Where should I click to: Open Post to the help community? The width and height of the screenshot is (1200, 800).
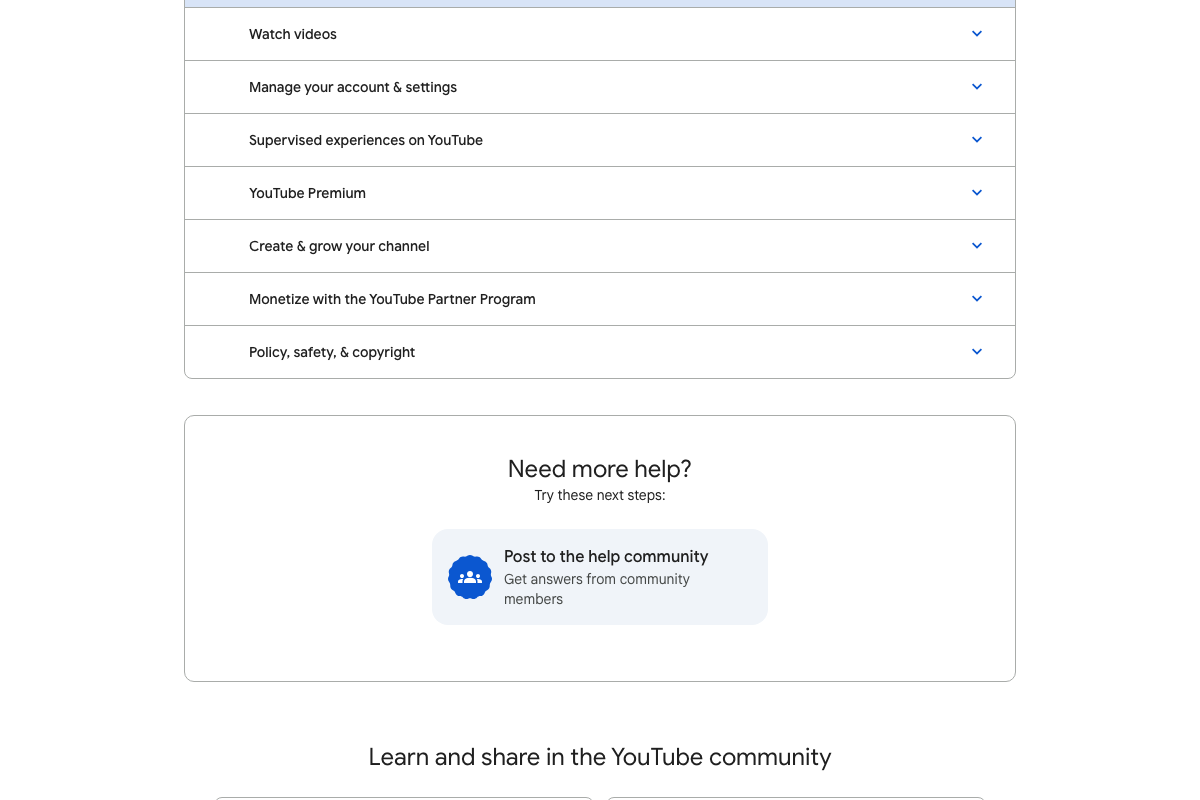pos(600,577)
